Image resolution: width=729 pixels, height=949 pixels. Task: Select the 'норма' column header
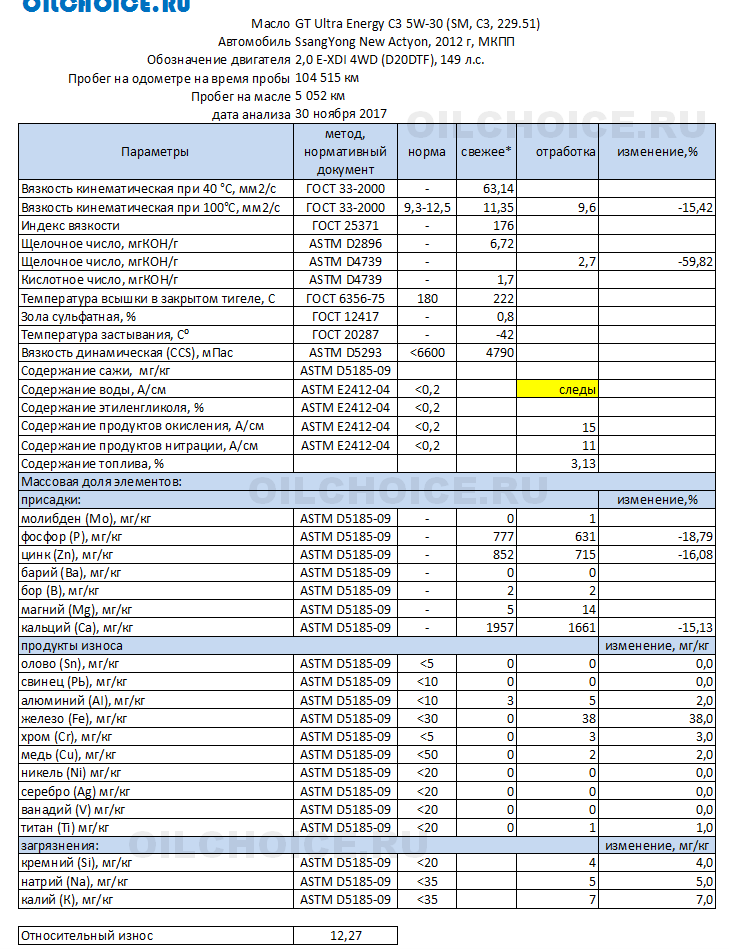[x=427, y=152]
